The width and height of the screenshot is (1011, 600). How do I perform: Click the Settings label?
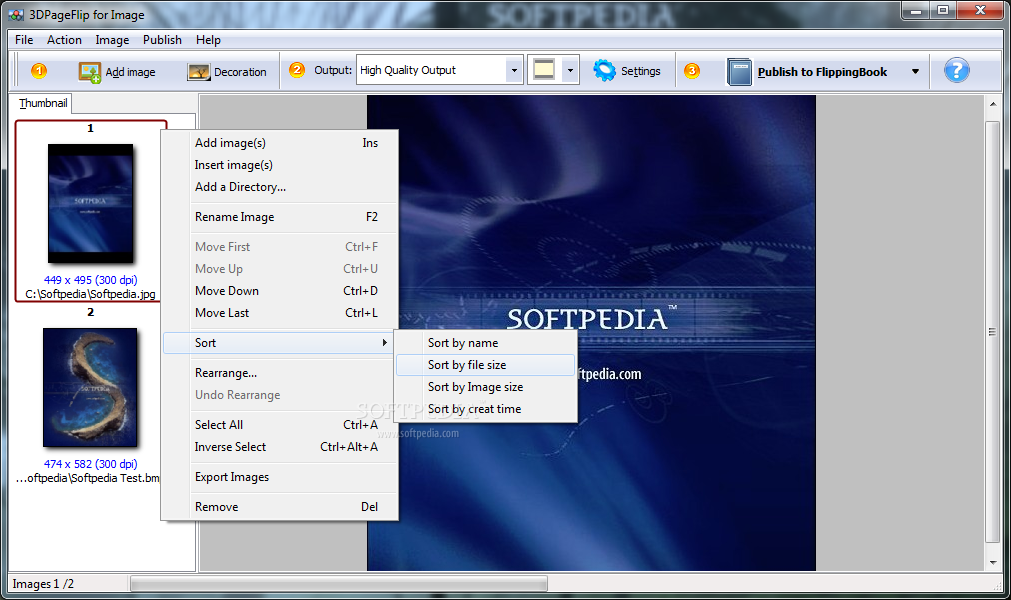640,71
